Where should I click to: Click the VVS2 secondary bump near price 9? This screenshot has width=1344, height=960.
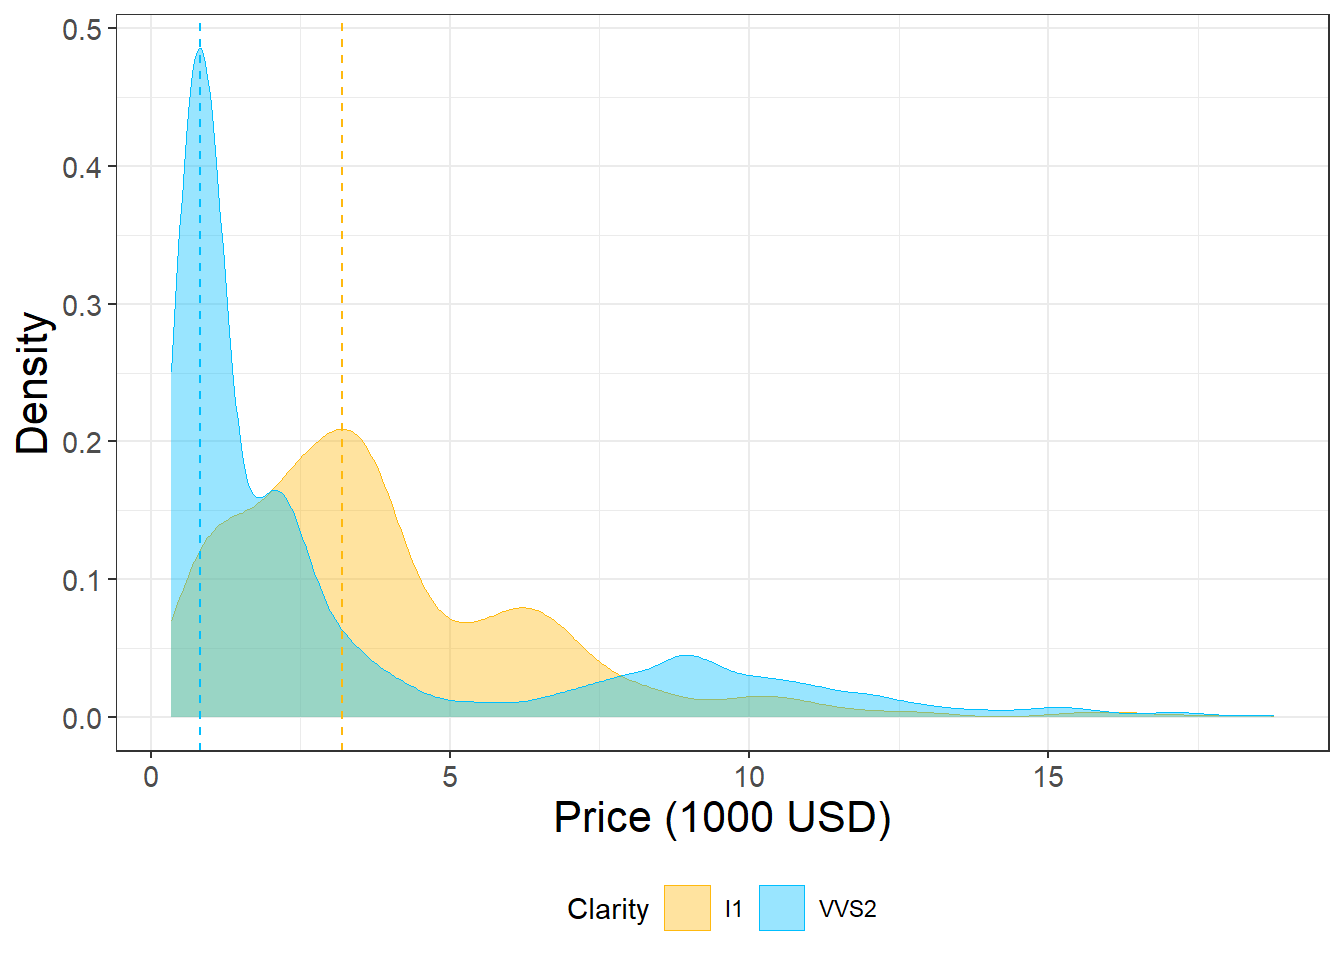coord(687,657)
